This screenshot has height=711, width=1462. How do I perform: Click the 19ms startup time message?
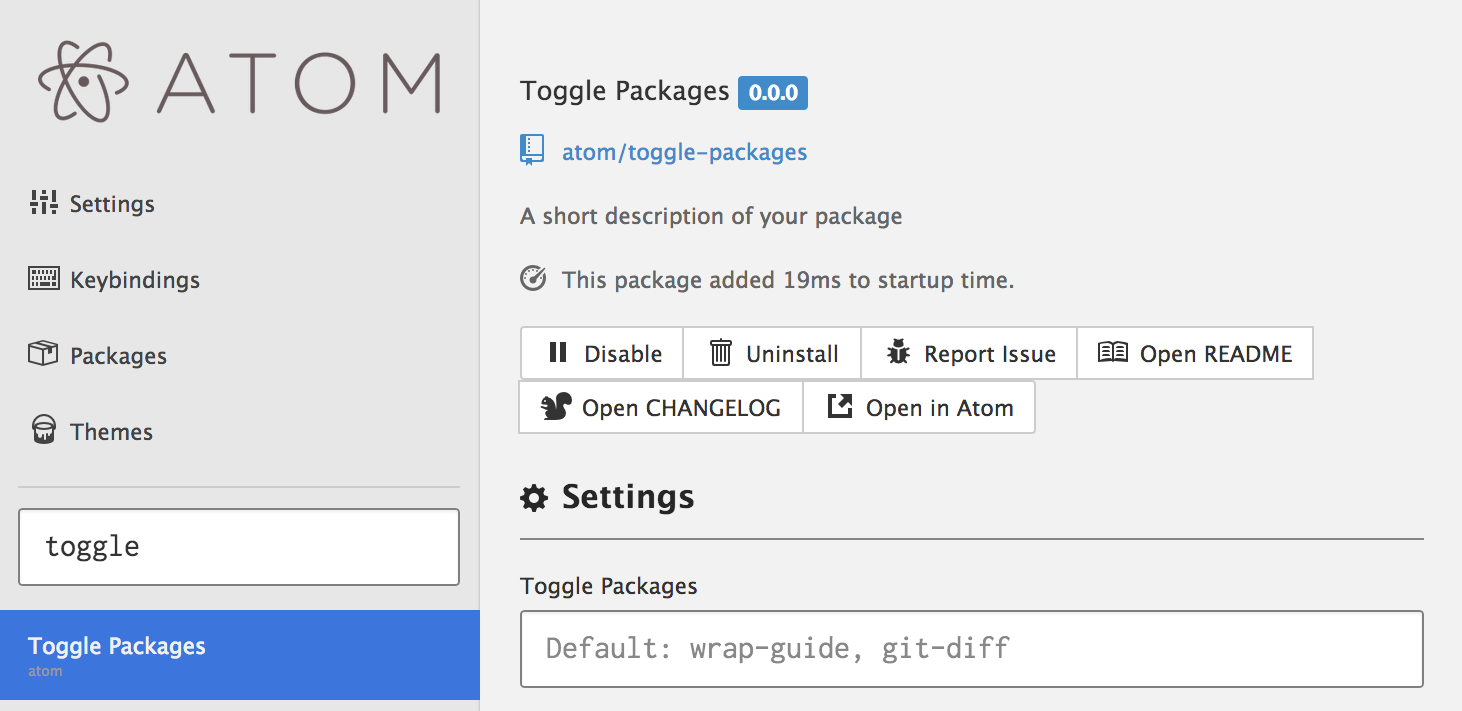788,280
